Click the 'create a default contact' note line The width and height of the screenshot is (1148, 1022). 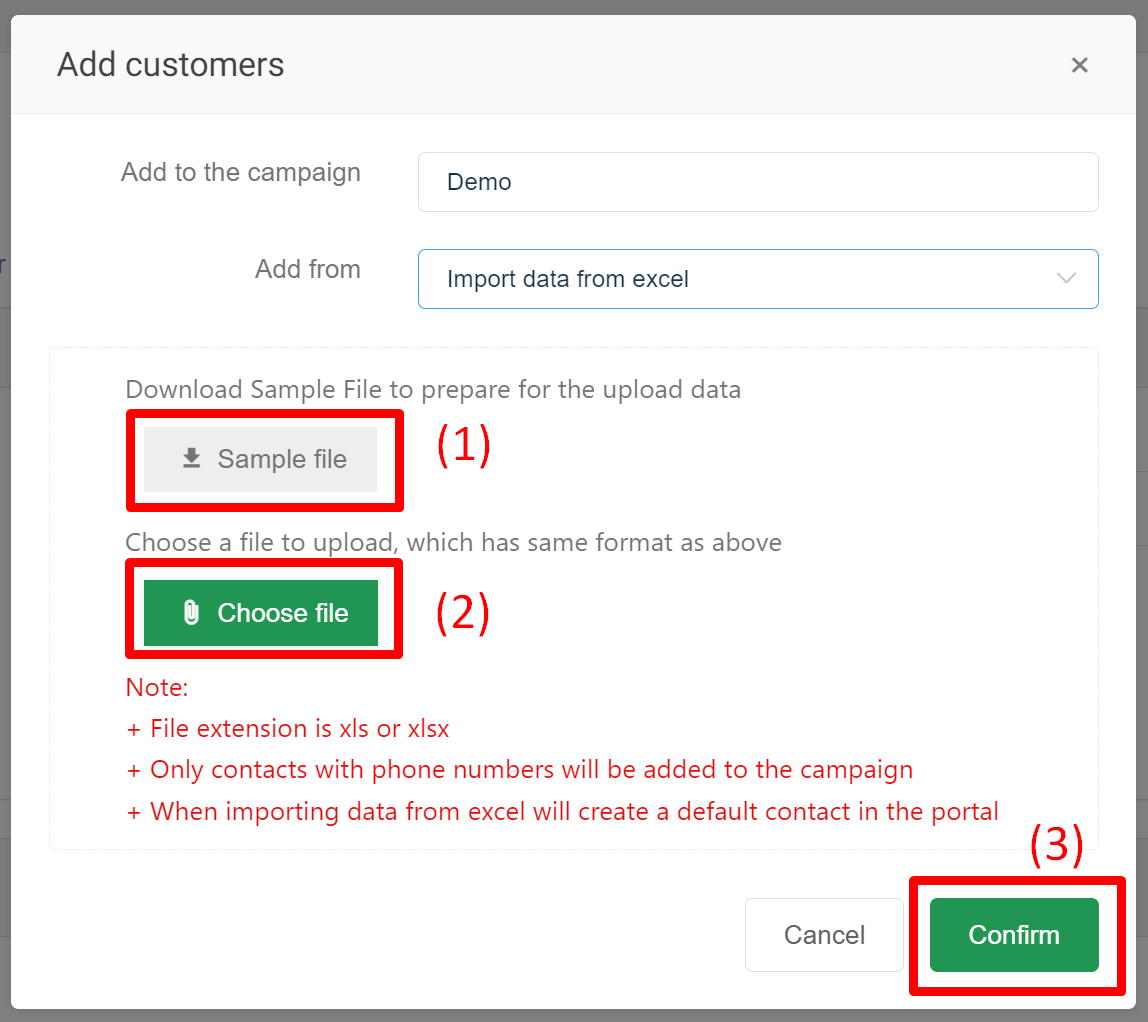563,811
